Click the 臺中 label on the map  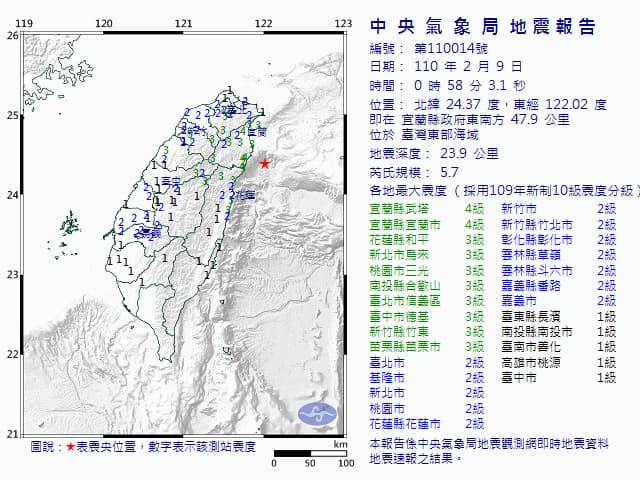pyautogui.click(x=171, y=181)
